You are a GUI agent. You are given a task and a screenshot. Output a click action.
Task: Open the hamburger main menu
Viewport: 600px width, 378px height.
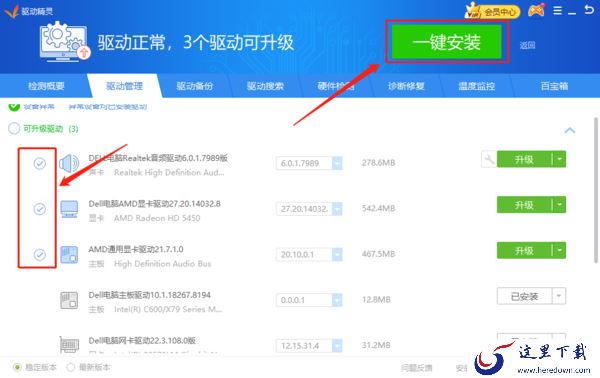point(558,11)
